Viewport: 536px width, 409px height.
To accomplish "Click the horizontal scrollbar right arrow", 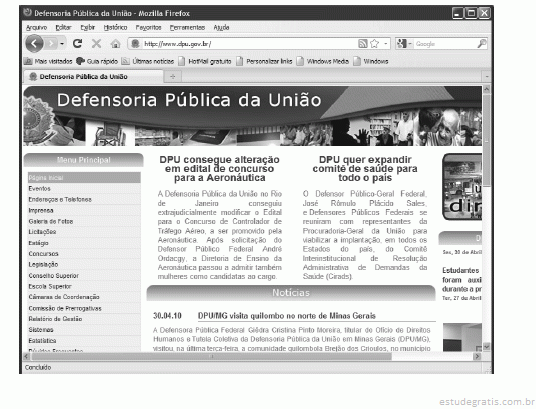I will (477, 356).
